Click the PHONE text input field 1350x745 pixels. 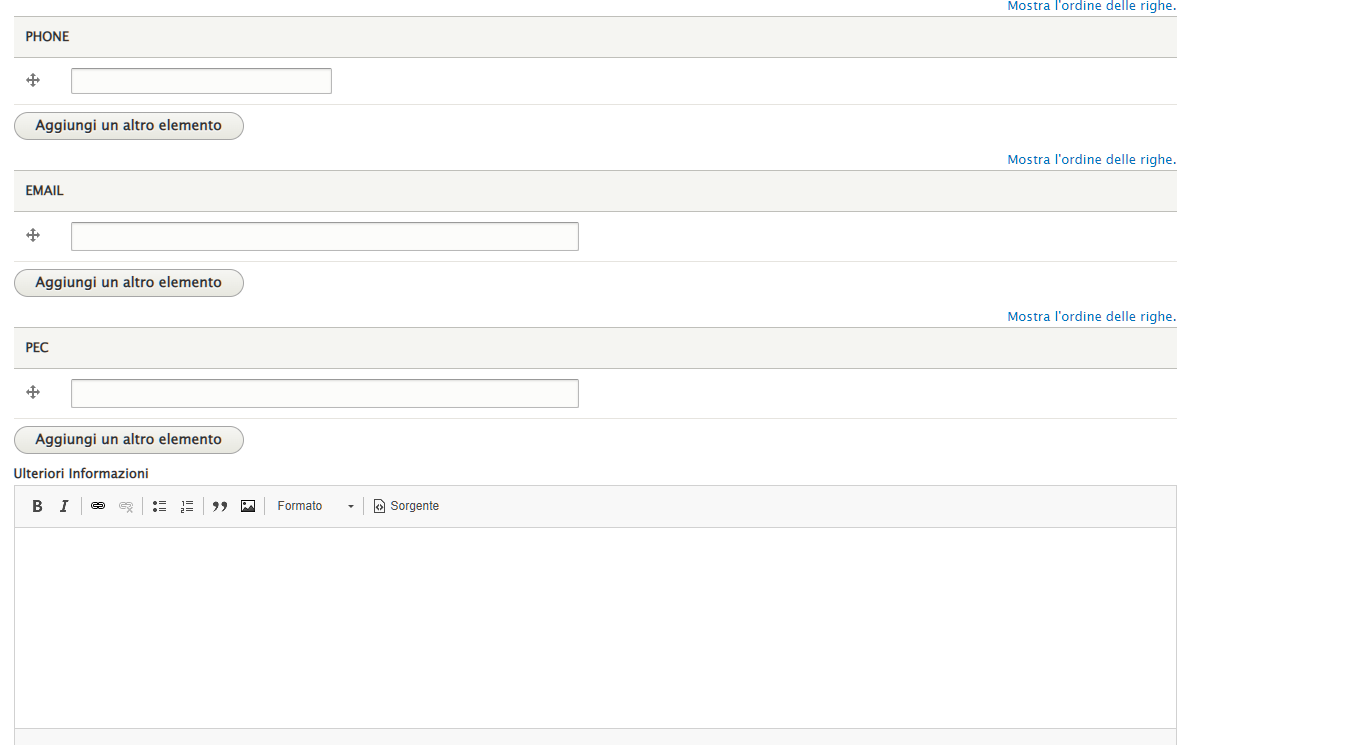coord(201,81)
